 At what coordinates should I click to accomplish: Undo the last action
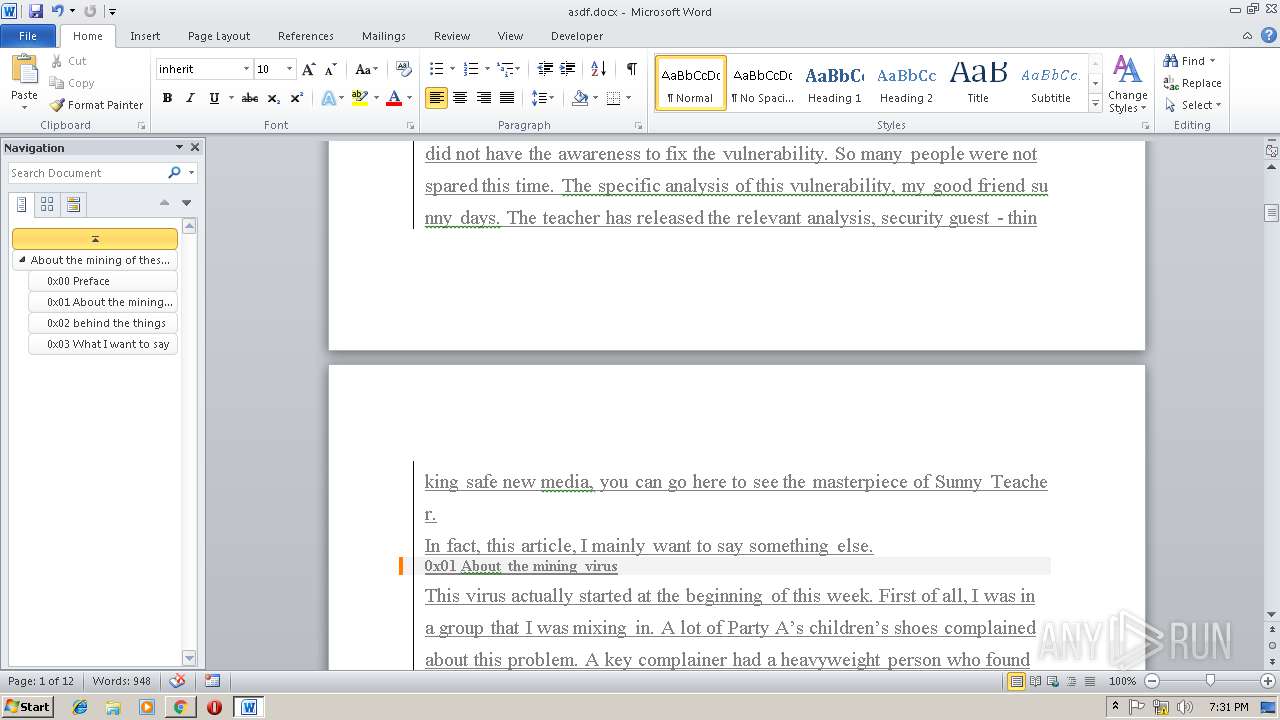[58, 11]
